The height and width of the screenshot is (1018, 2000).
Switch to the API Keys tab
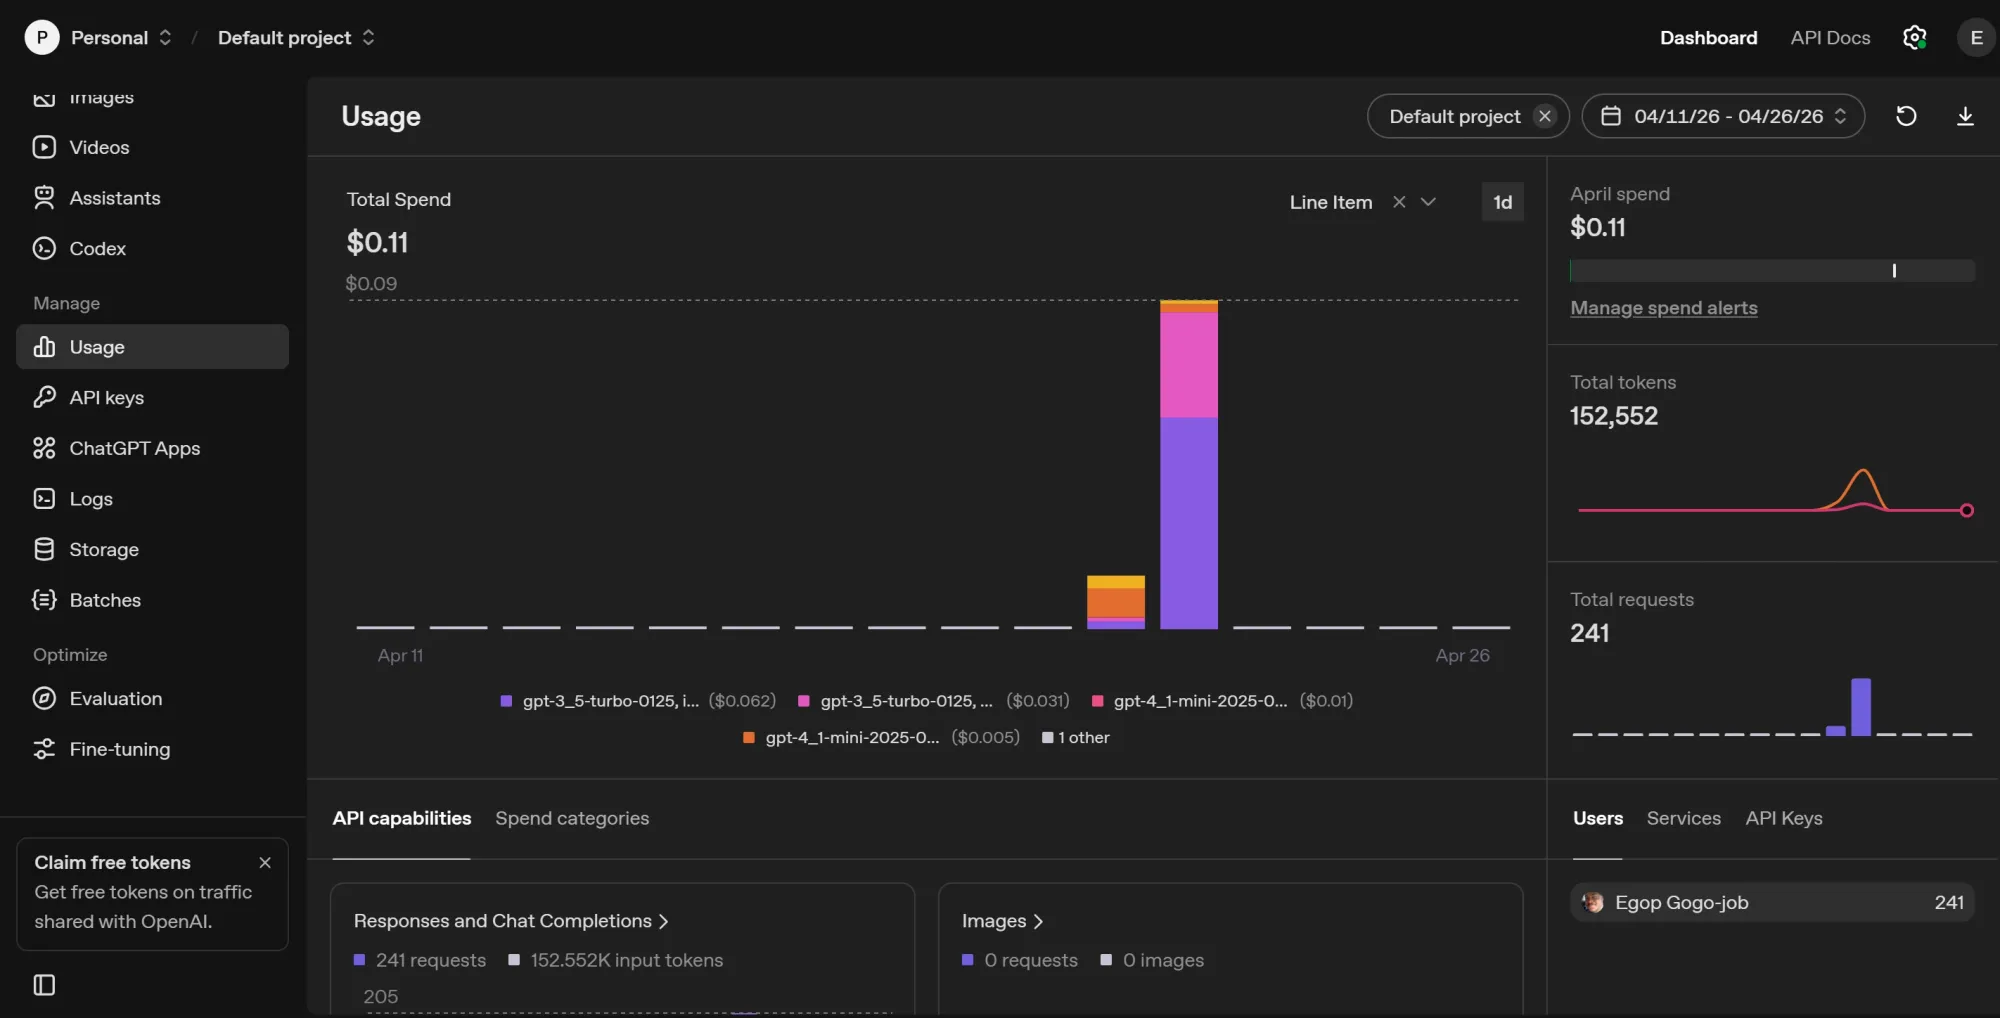click(1784, 818)
